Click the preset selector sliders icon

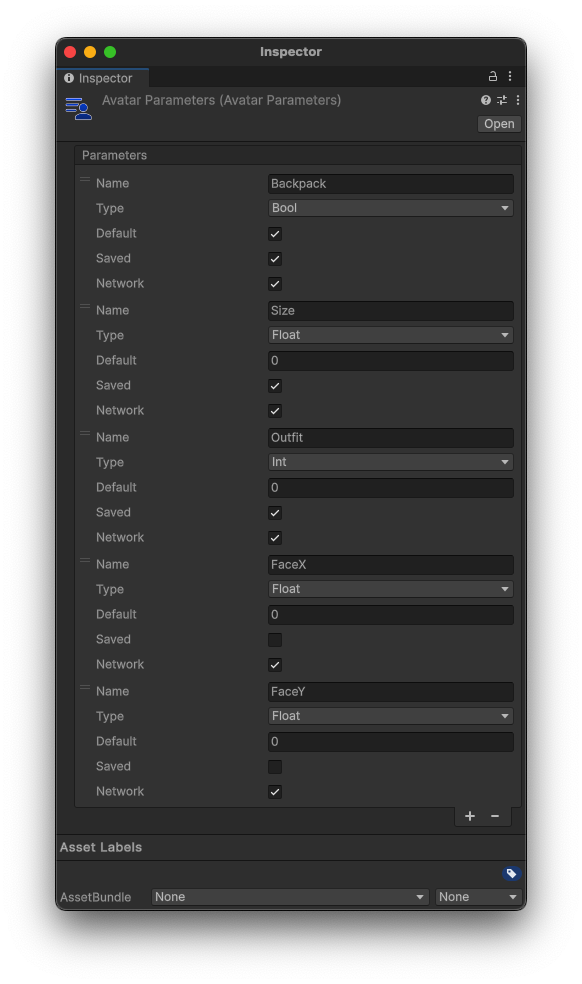pyautogui.click(x=502, y=100)
